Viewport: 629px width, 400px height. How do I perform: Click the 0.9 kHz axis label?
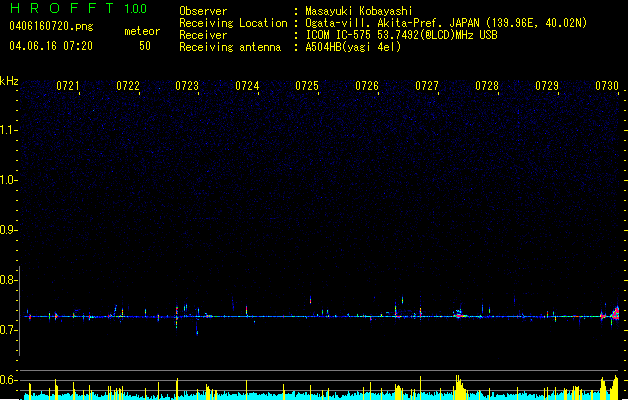(8, 230)
